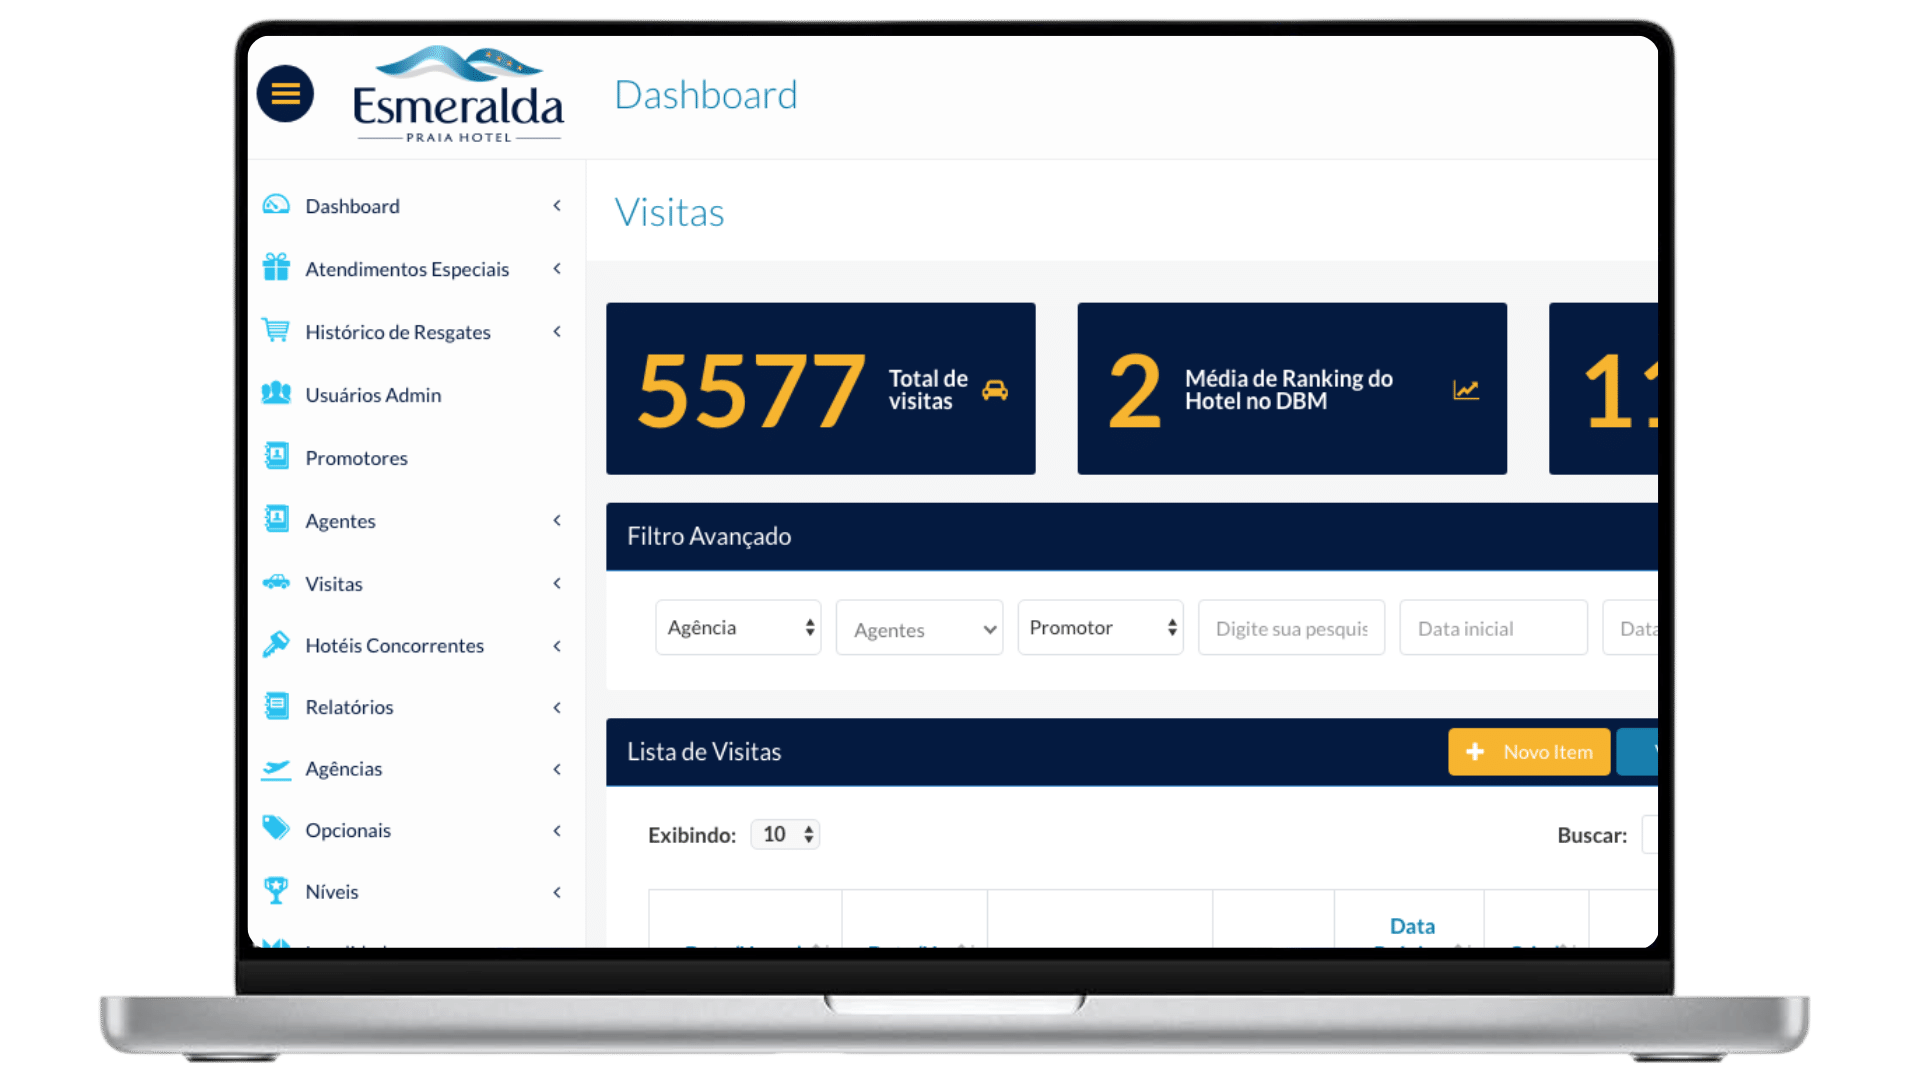
Task: Click the Relatórios notebook icon
Action: tap(277, 706)
